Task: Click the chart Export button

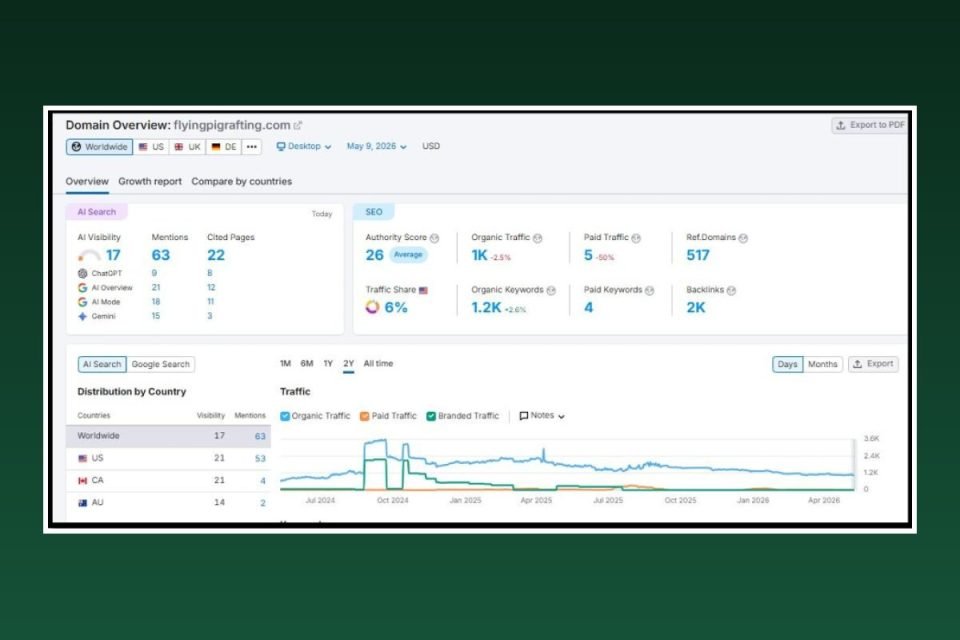Action: [x=873, y=364]
